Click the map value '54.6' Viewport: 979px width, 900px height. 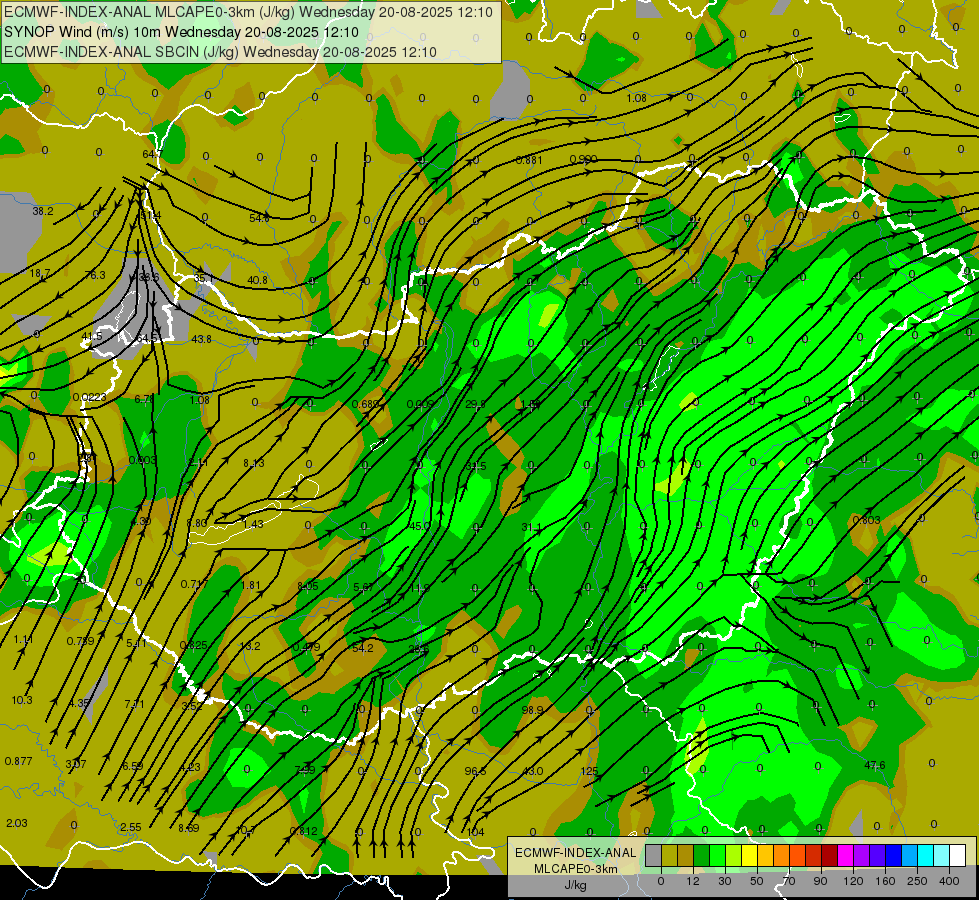tap(259, 218)
